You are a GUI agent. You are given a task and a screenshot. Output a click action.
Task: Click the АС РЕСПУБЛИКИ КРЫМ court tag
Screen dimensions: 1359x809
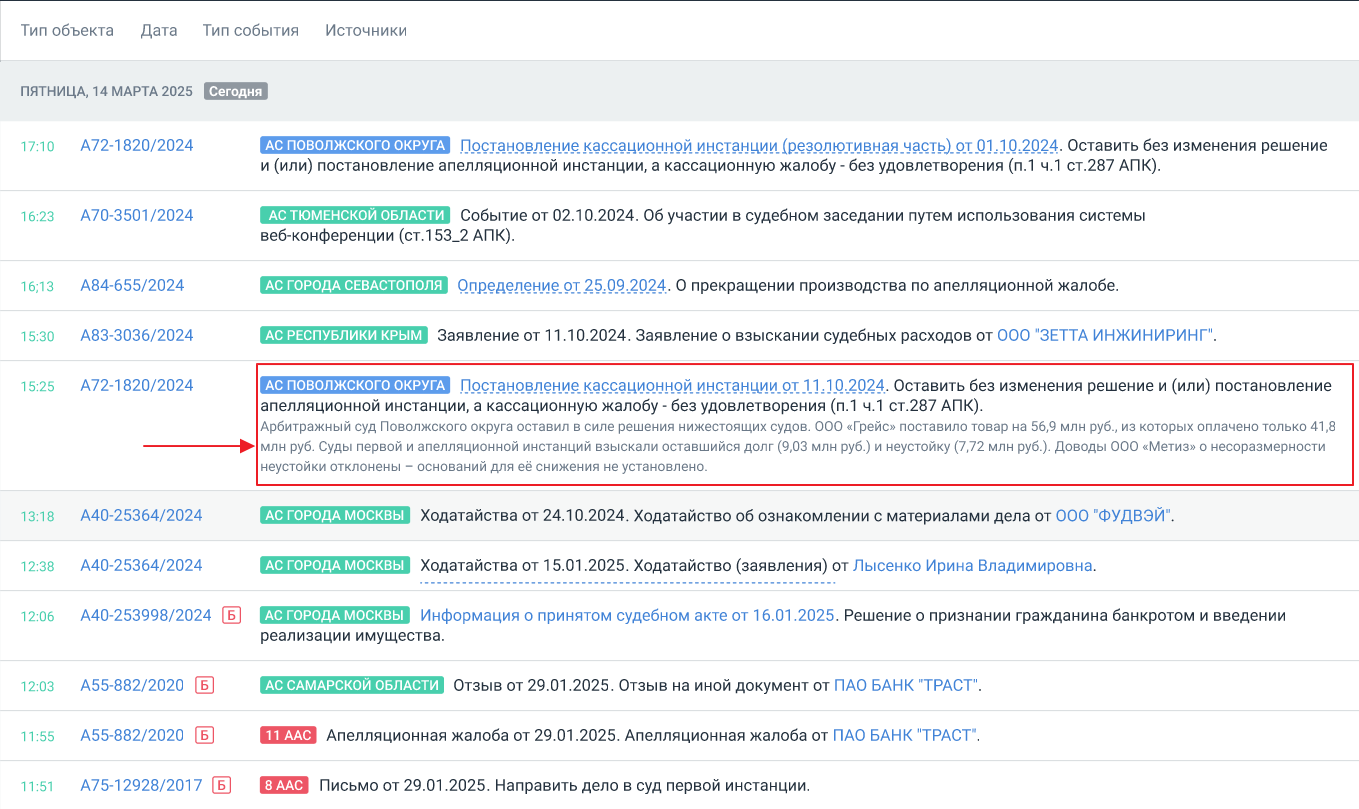click(343, 335)
